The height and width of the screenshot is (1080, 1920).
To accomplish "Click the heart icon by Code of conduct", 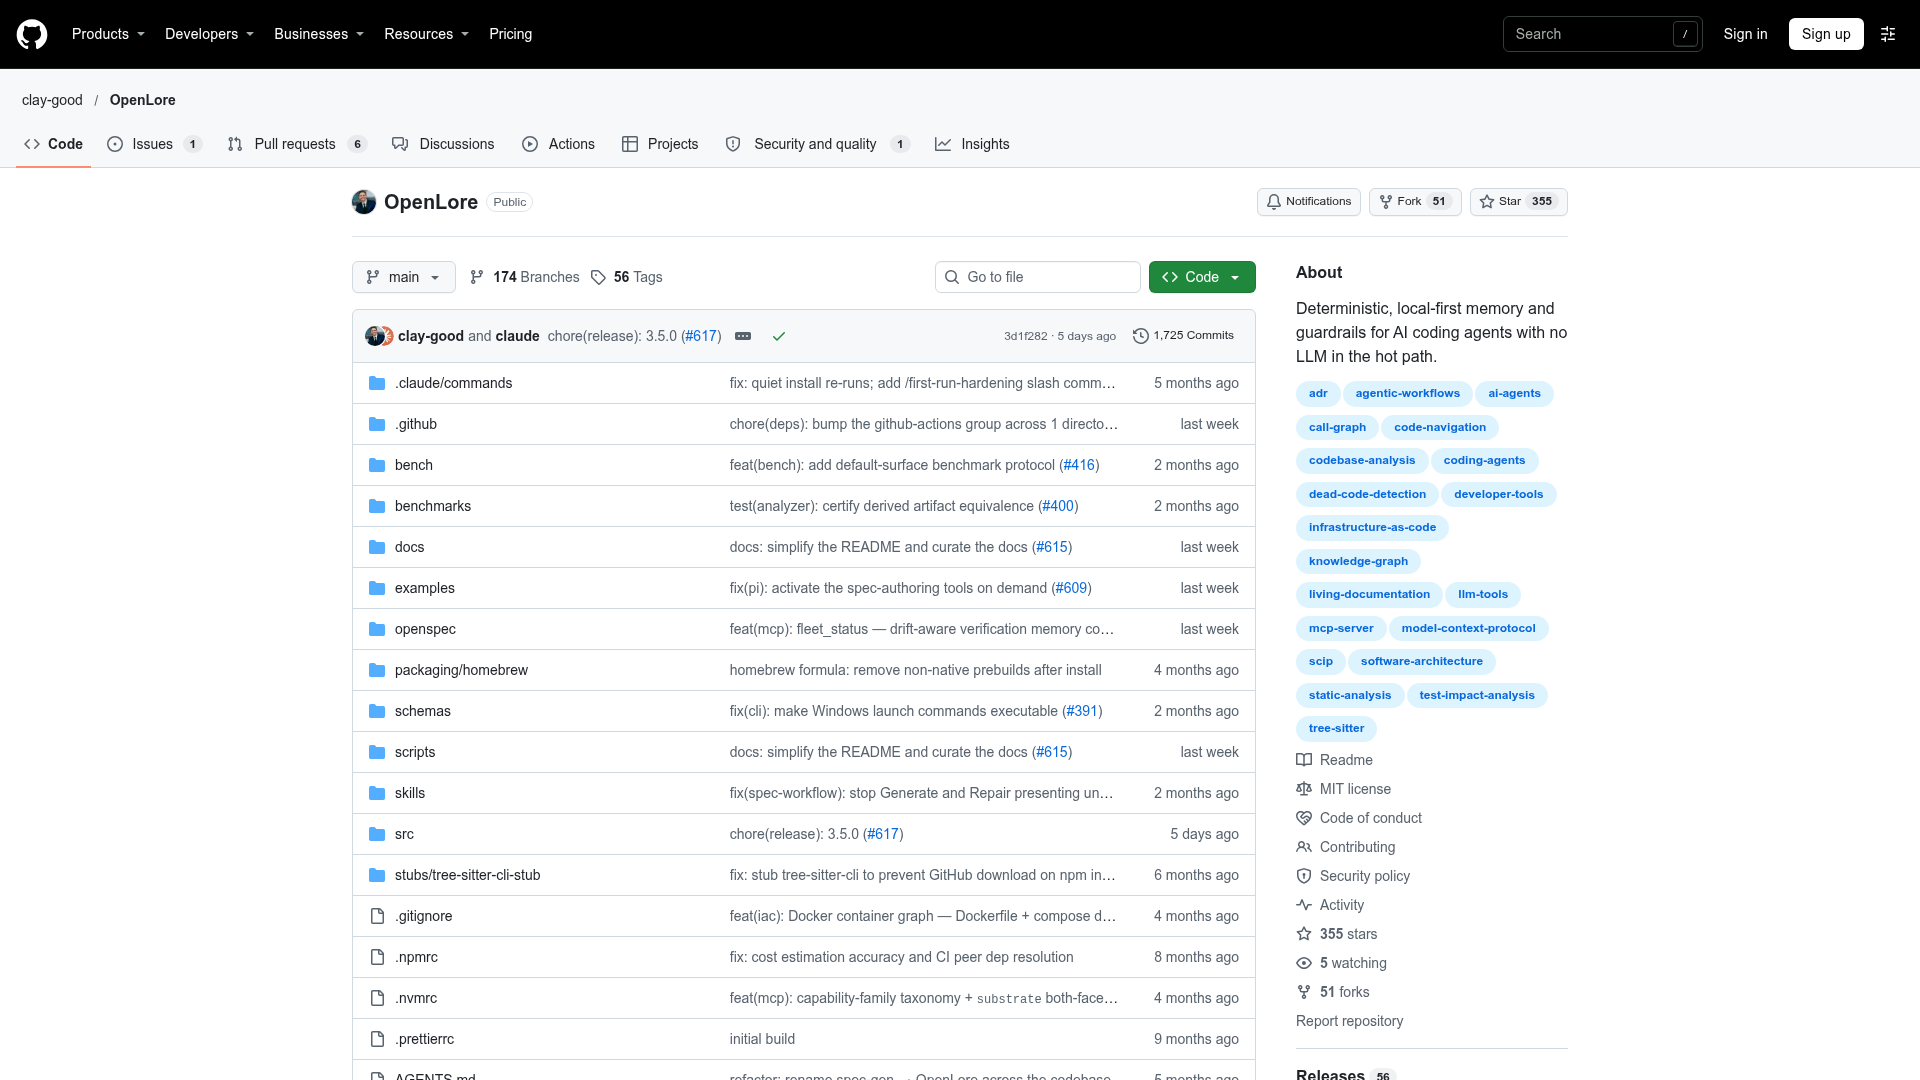I will [1304, 818].
